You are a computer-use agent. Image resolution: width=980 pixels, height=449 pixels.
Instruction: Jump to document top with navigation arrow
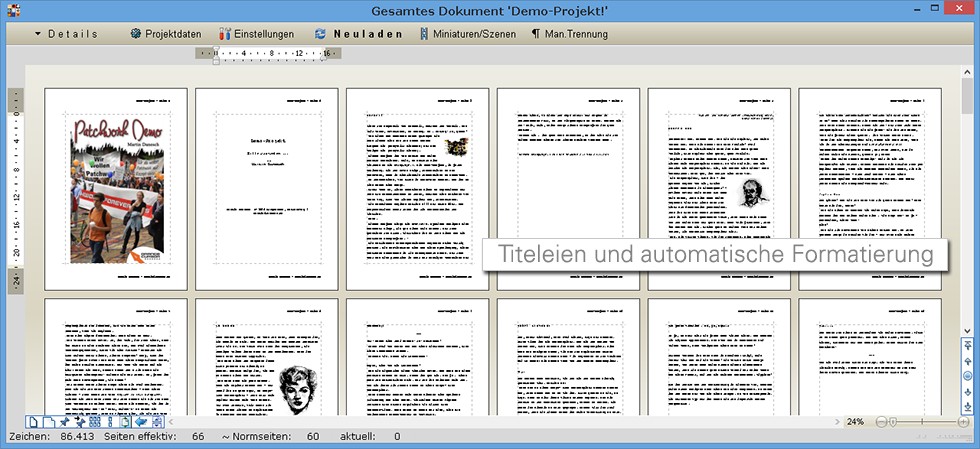[967, 345]
